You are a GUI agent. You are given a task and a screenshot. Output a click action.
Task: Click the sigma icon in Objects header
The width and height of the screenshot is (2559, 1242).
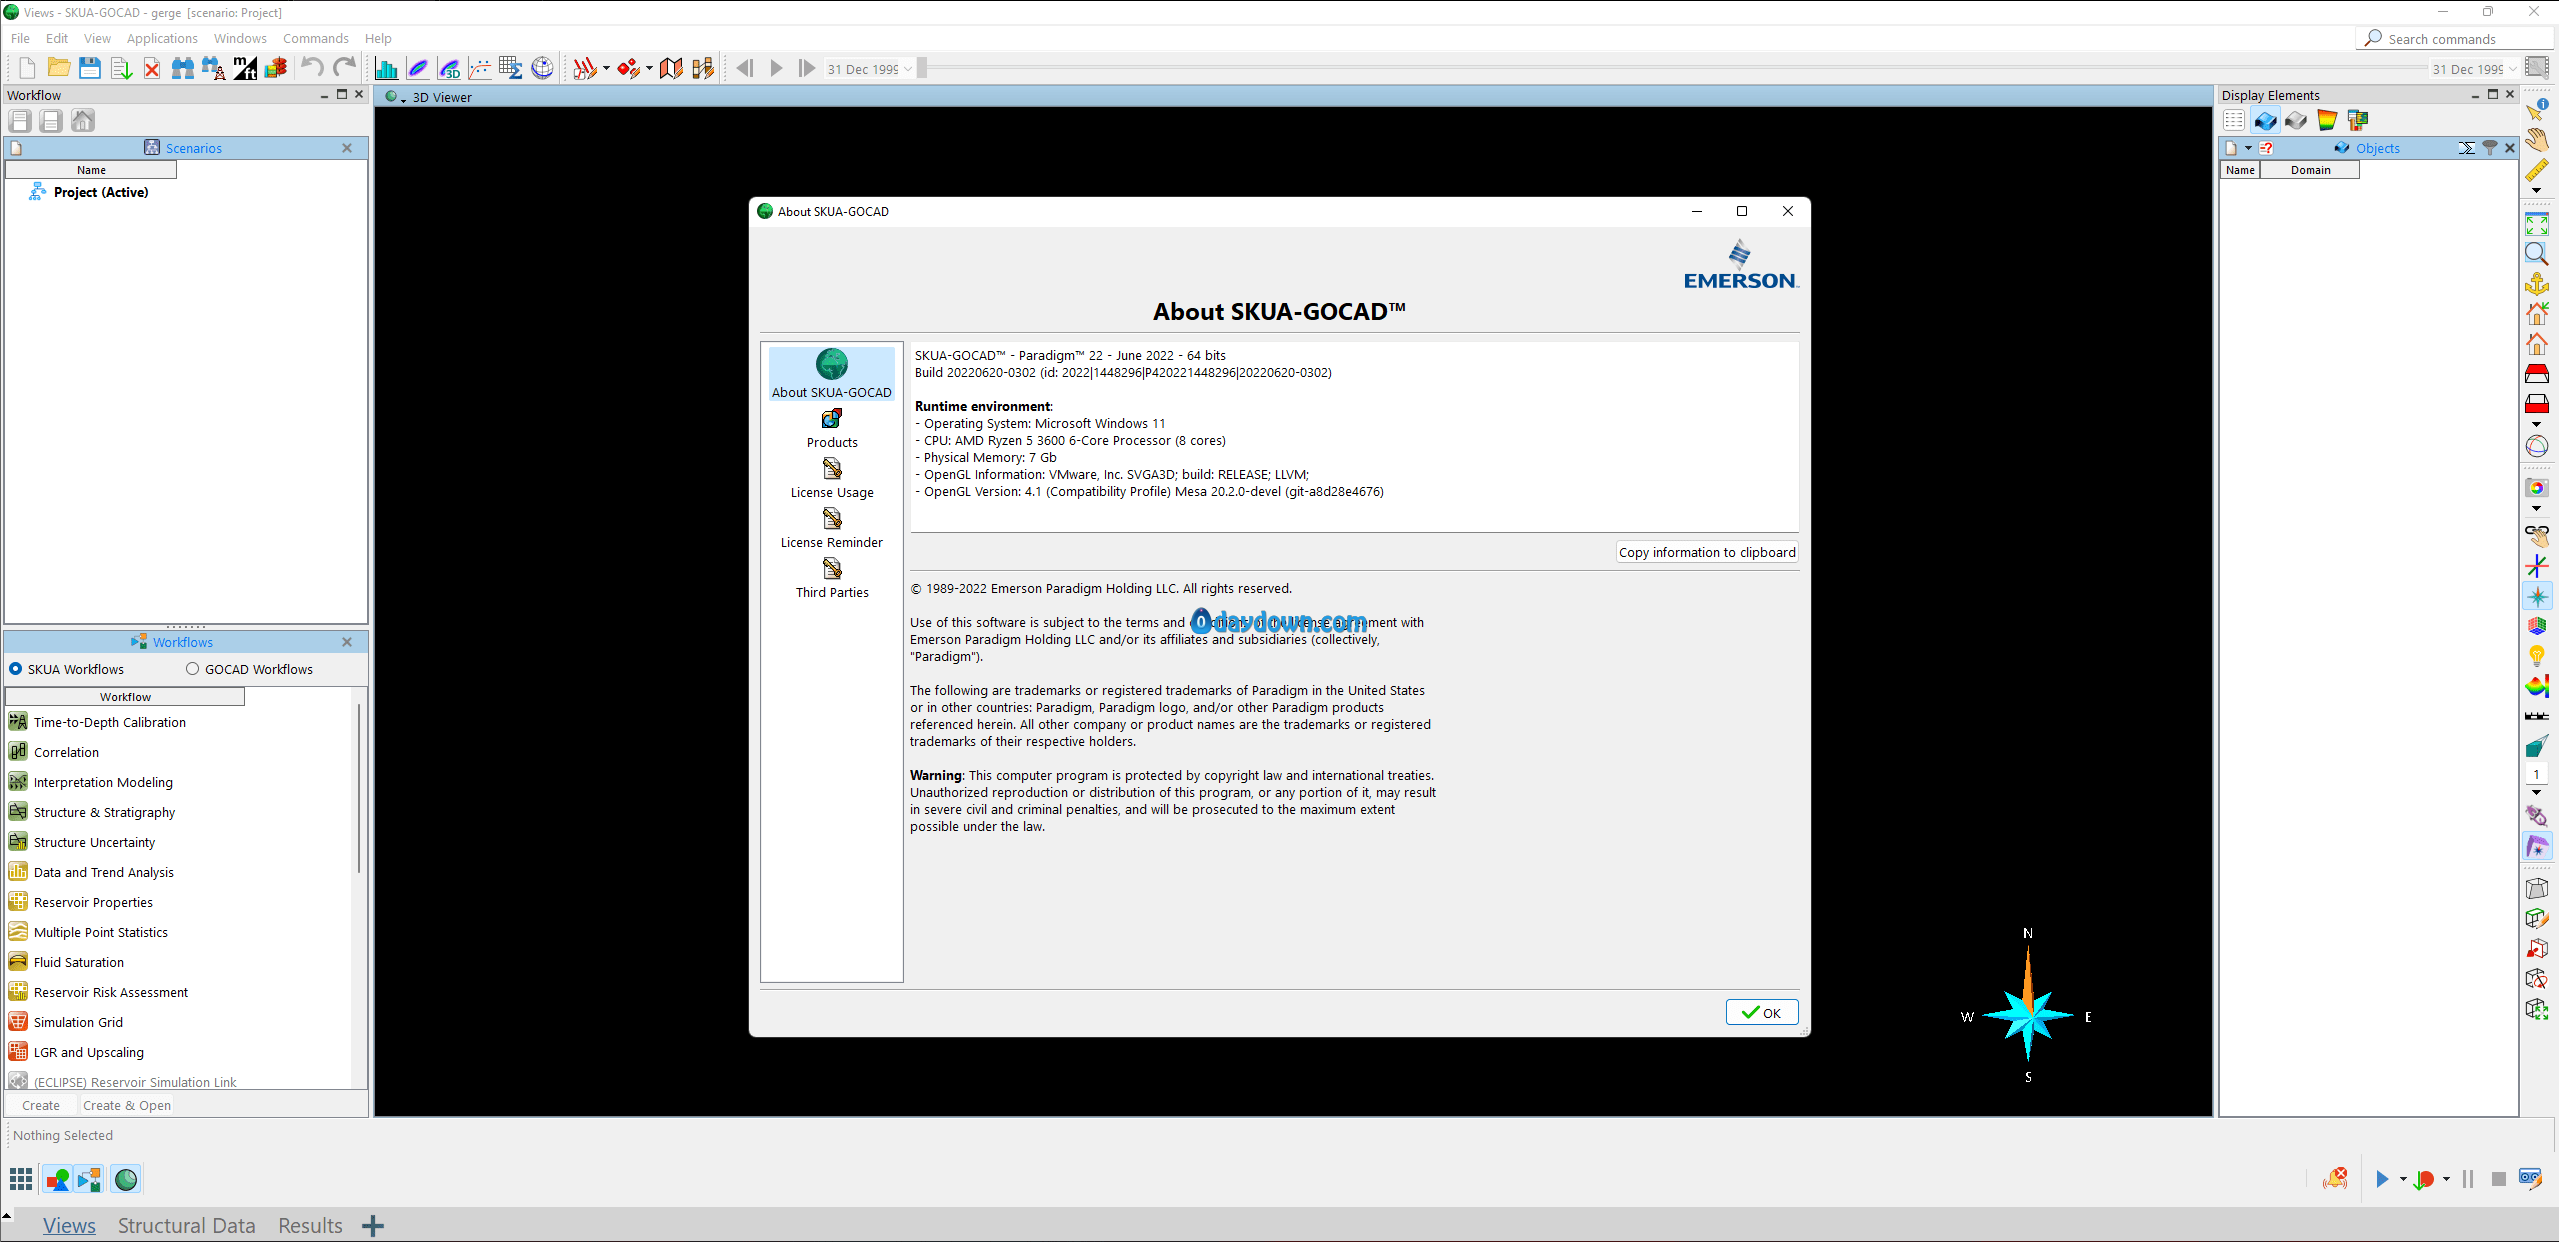pos(2467,148)
